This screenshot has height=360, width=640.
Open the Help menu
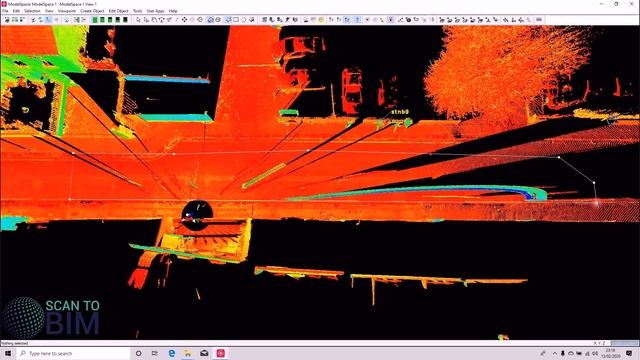pyautogui.click(x=173, y=11)
